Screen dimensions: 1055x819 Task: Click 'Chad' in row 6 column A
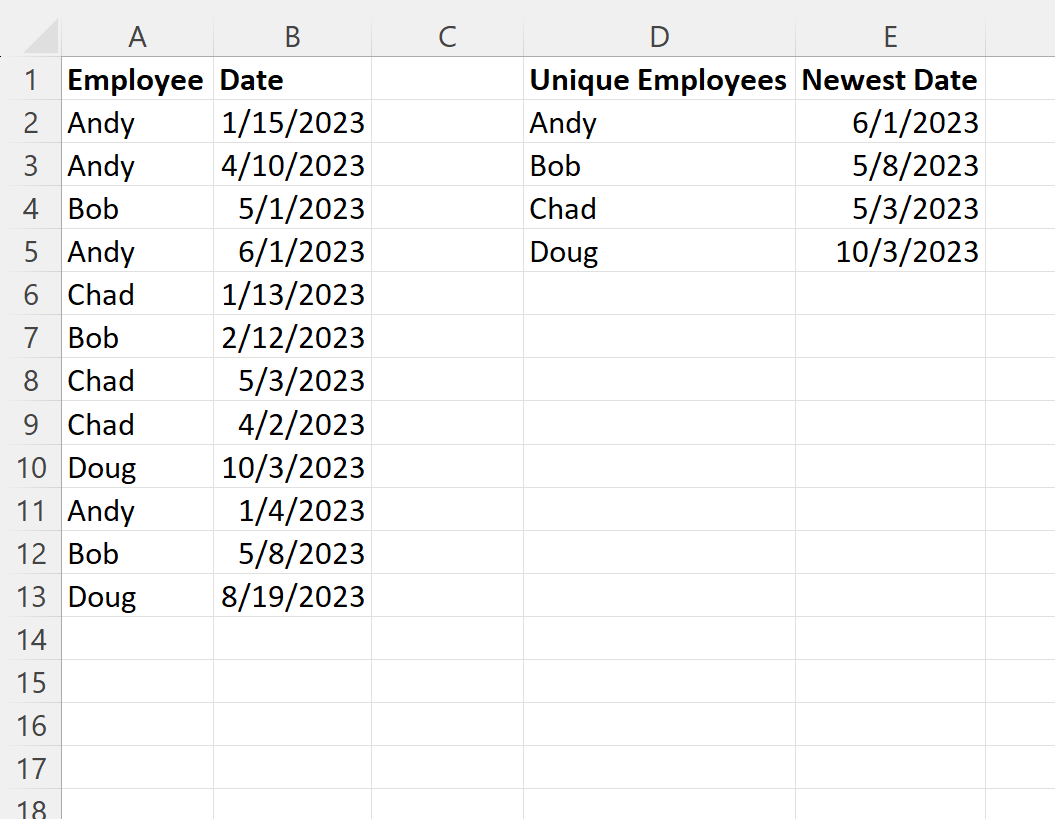[x=137, y=295]
